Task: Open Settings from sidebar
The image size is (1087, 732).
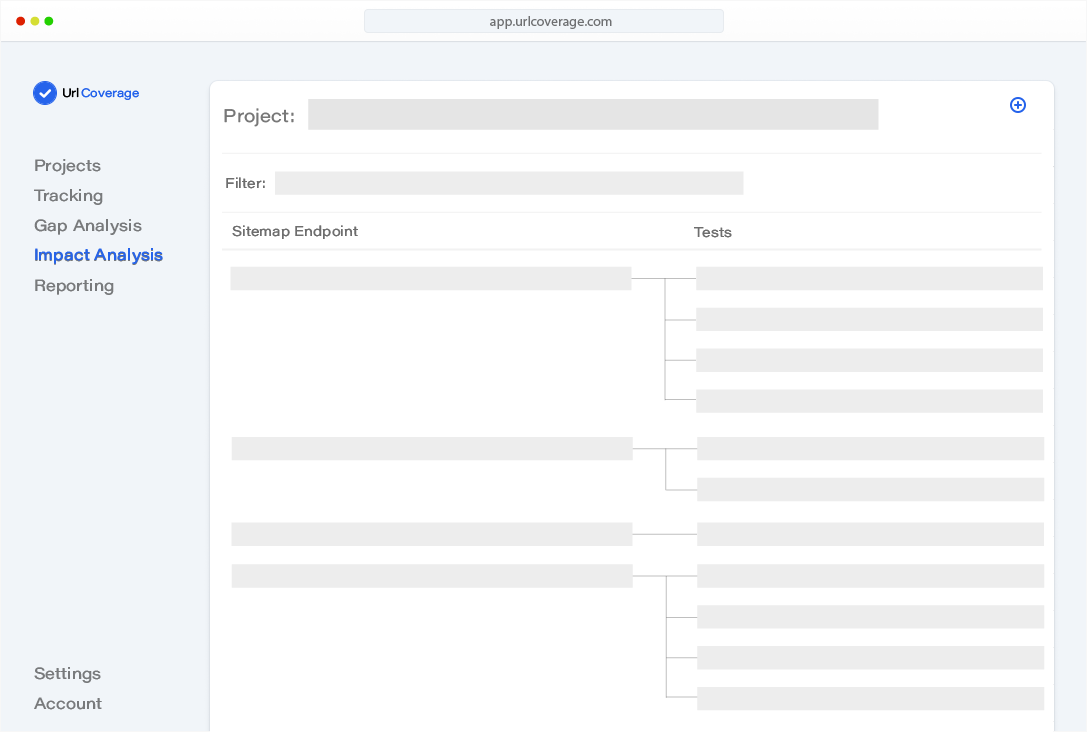Action: click(67, 673)
